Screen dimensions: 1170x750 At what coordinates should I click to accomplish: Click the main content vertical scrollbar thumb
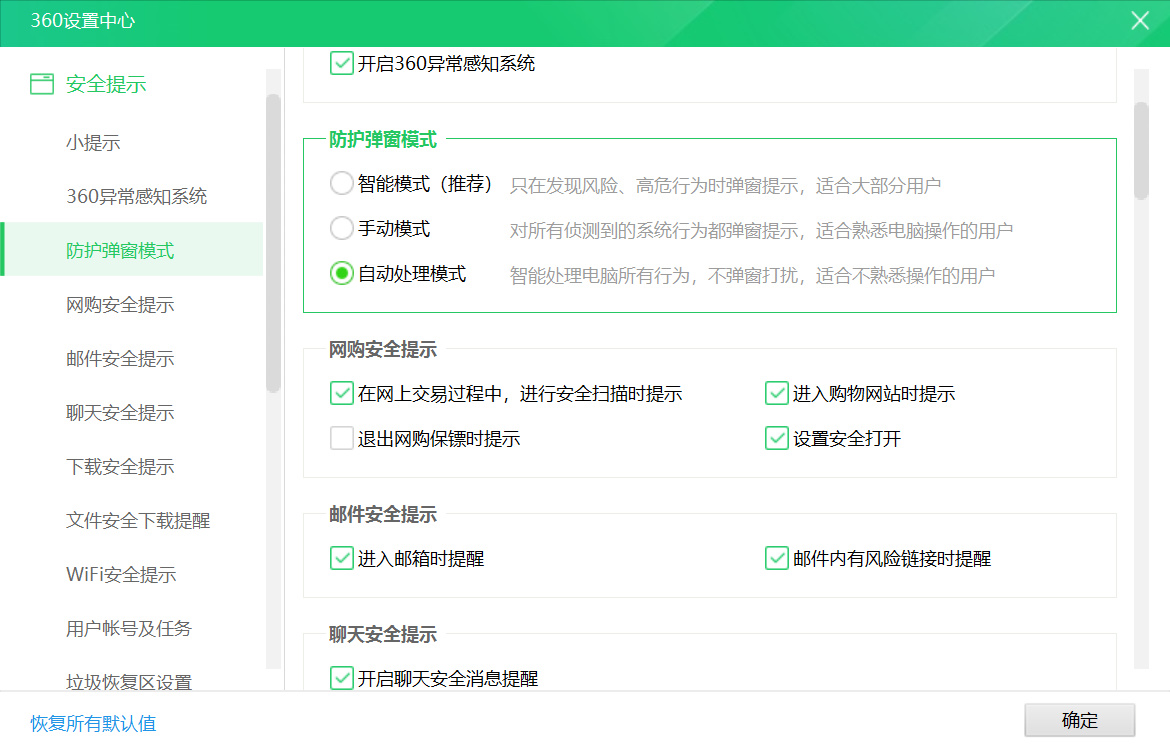click(1141, 151)
